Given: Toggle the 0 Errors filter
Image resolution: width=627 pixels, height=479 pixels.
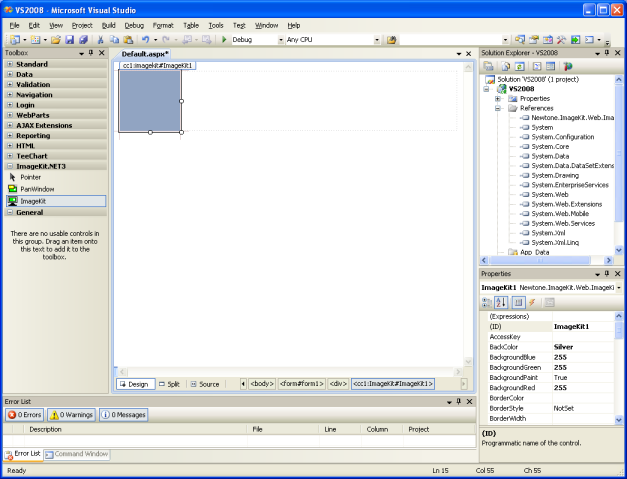Looking at the screenshot, I should point(25,415).
